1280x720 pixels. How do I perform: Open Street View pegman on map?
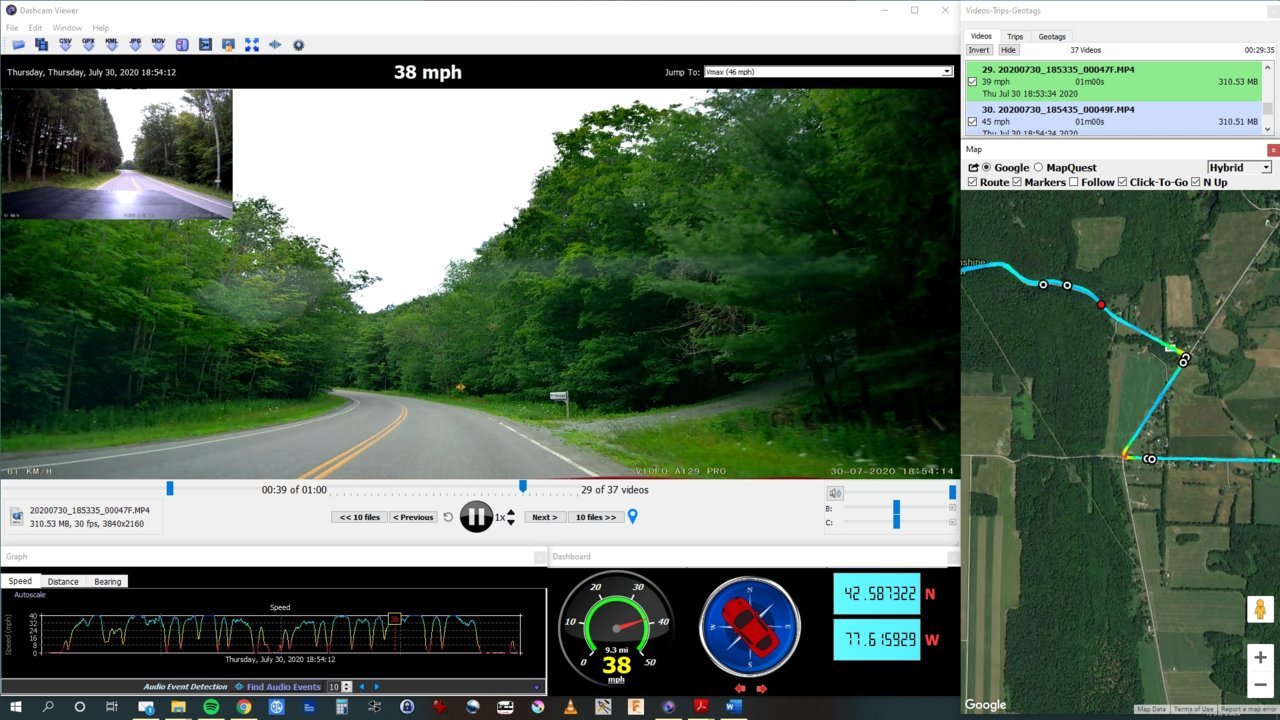(x=1259, y=610)
